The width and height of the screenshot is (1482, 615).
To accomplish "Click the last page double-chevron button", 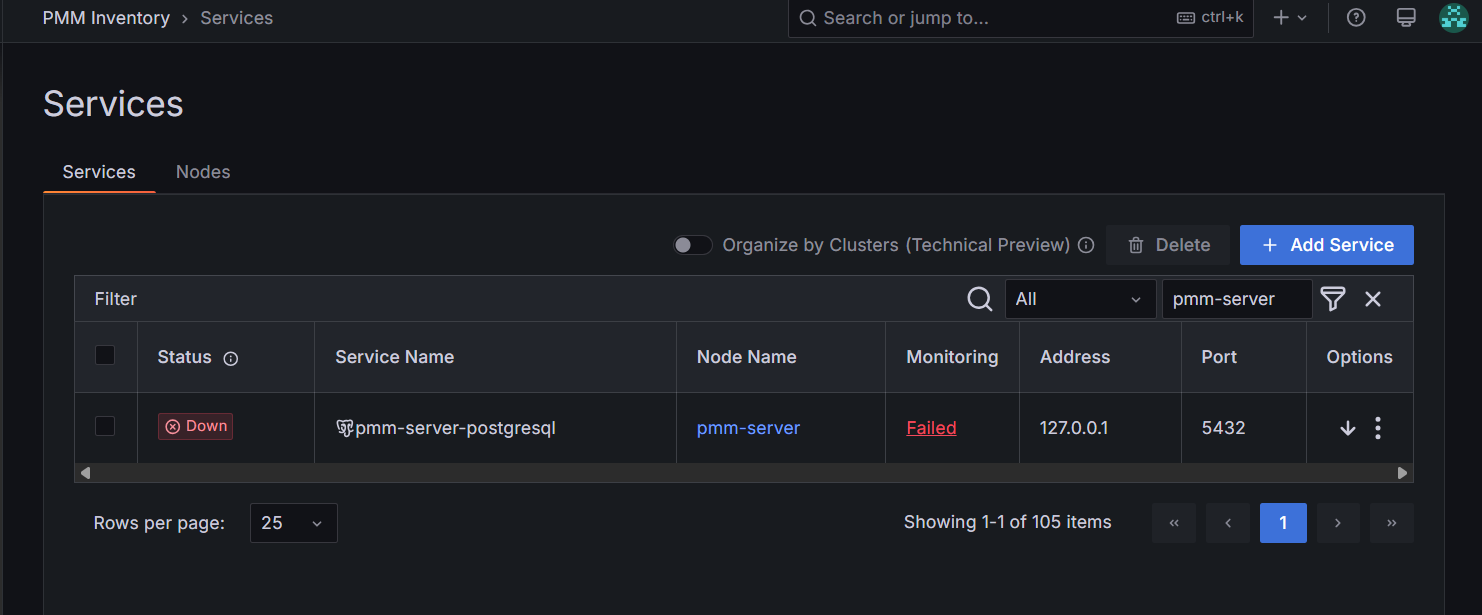I will pyautogui.click(x=1391, y=523).
